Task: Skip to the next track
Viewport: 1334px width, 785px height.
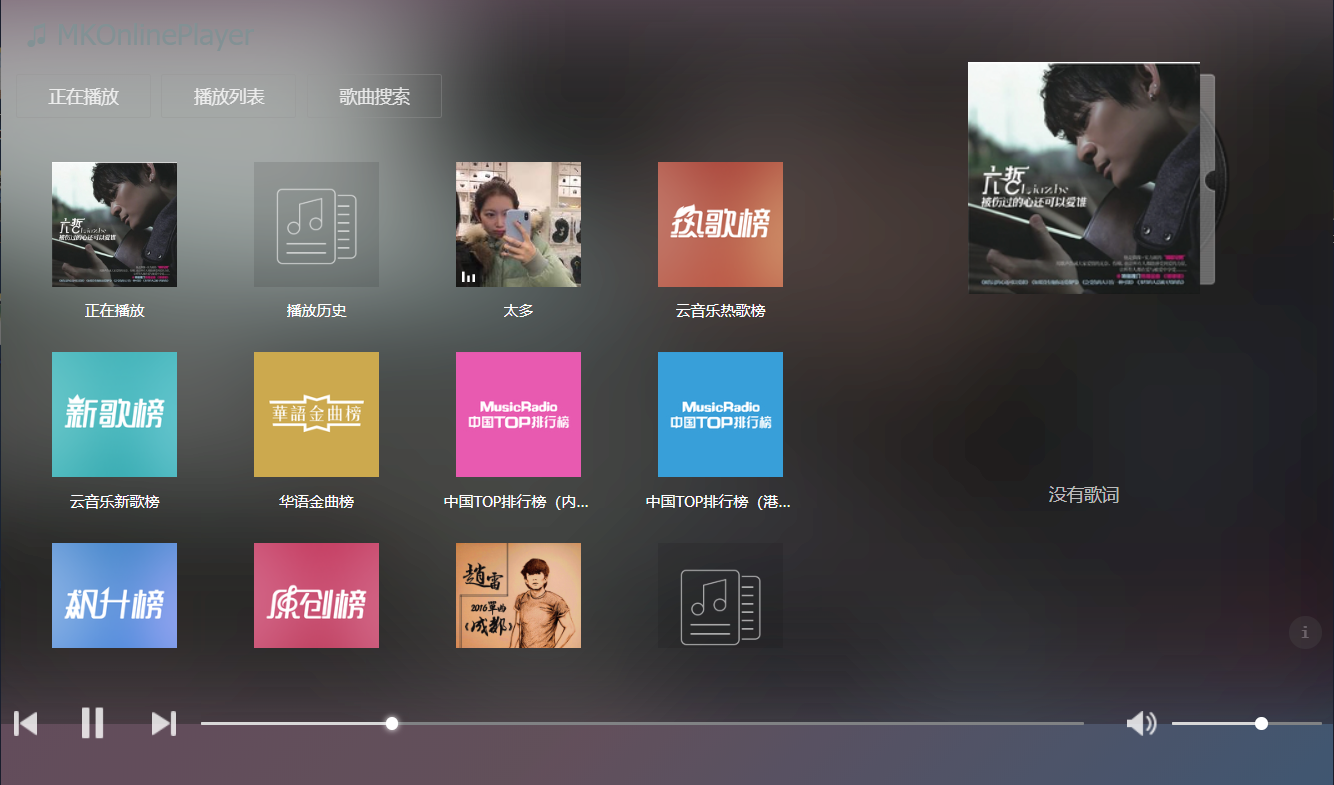Action: pyautogui.click(x=164, y=723)
